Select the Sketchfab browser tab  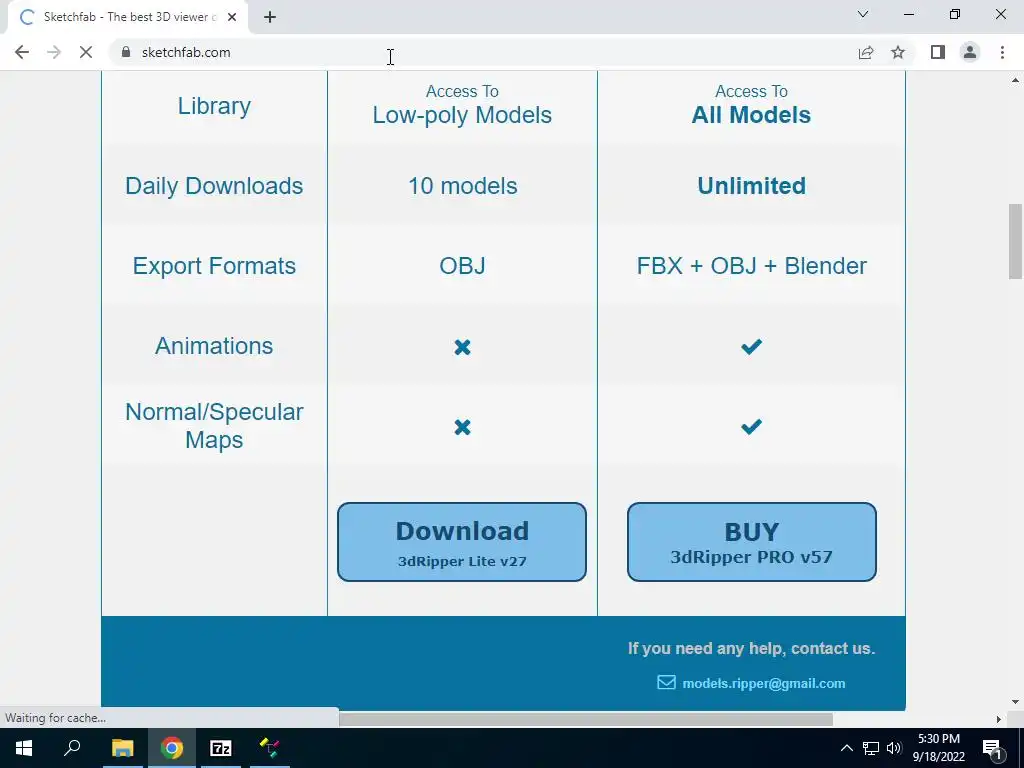129,17
